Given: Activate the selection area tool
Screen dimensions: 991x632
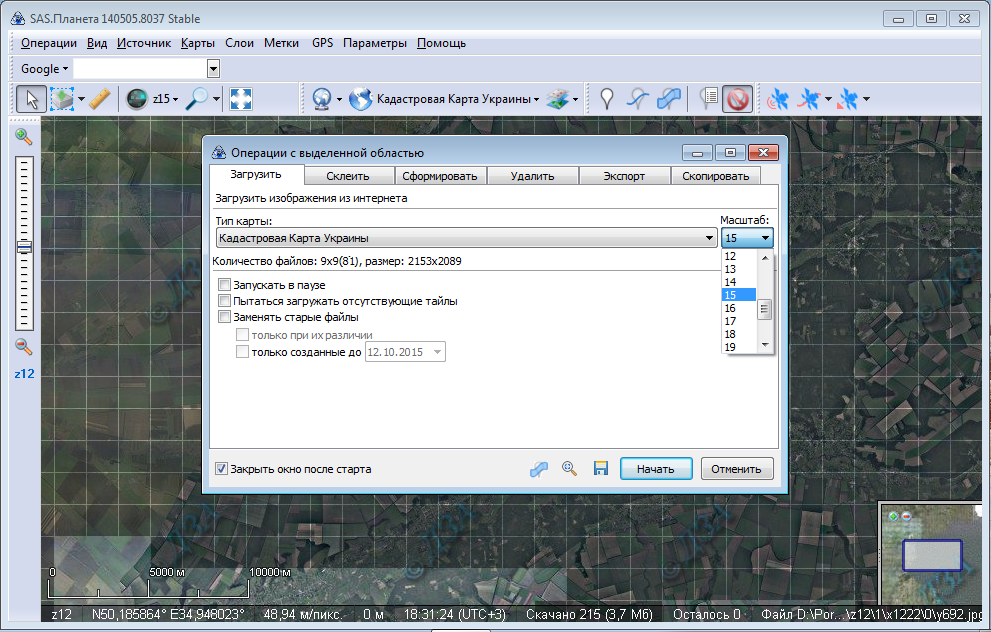Looking at the screenshot, I should [62, 99].
